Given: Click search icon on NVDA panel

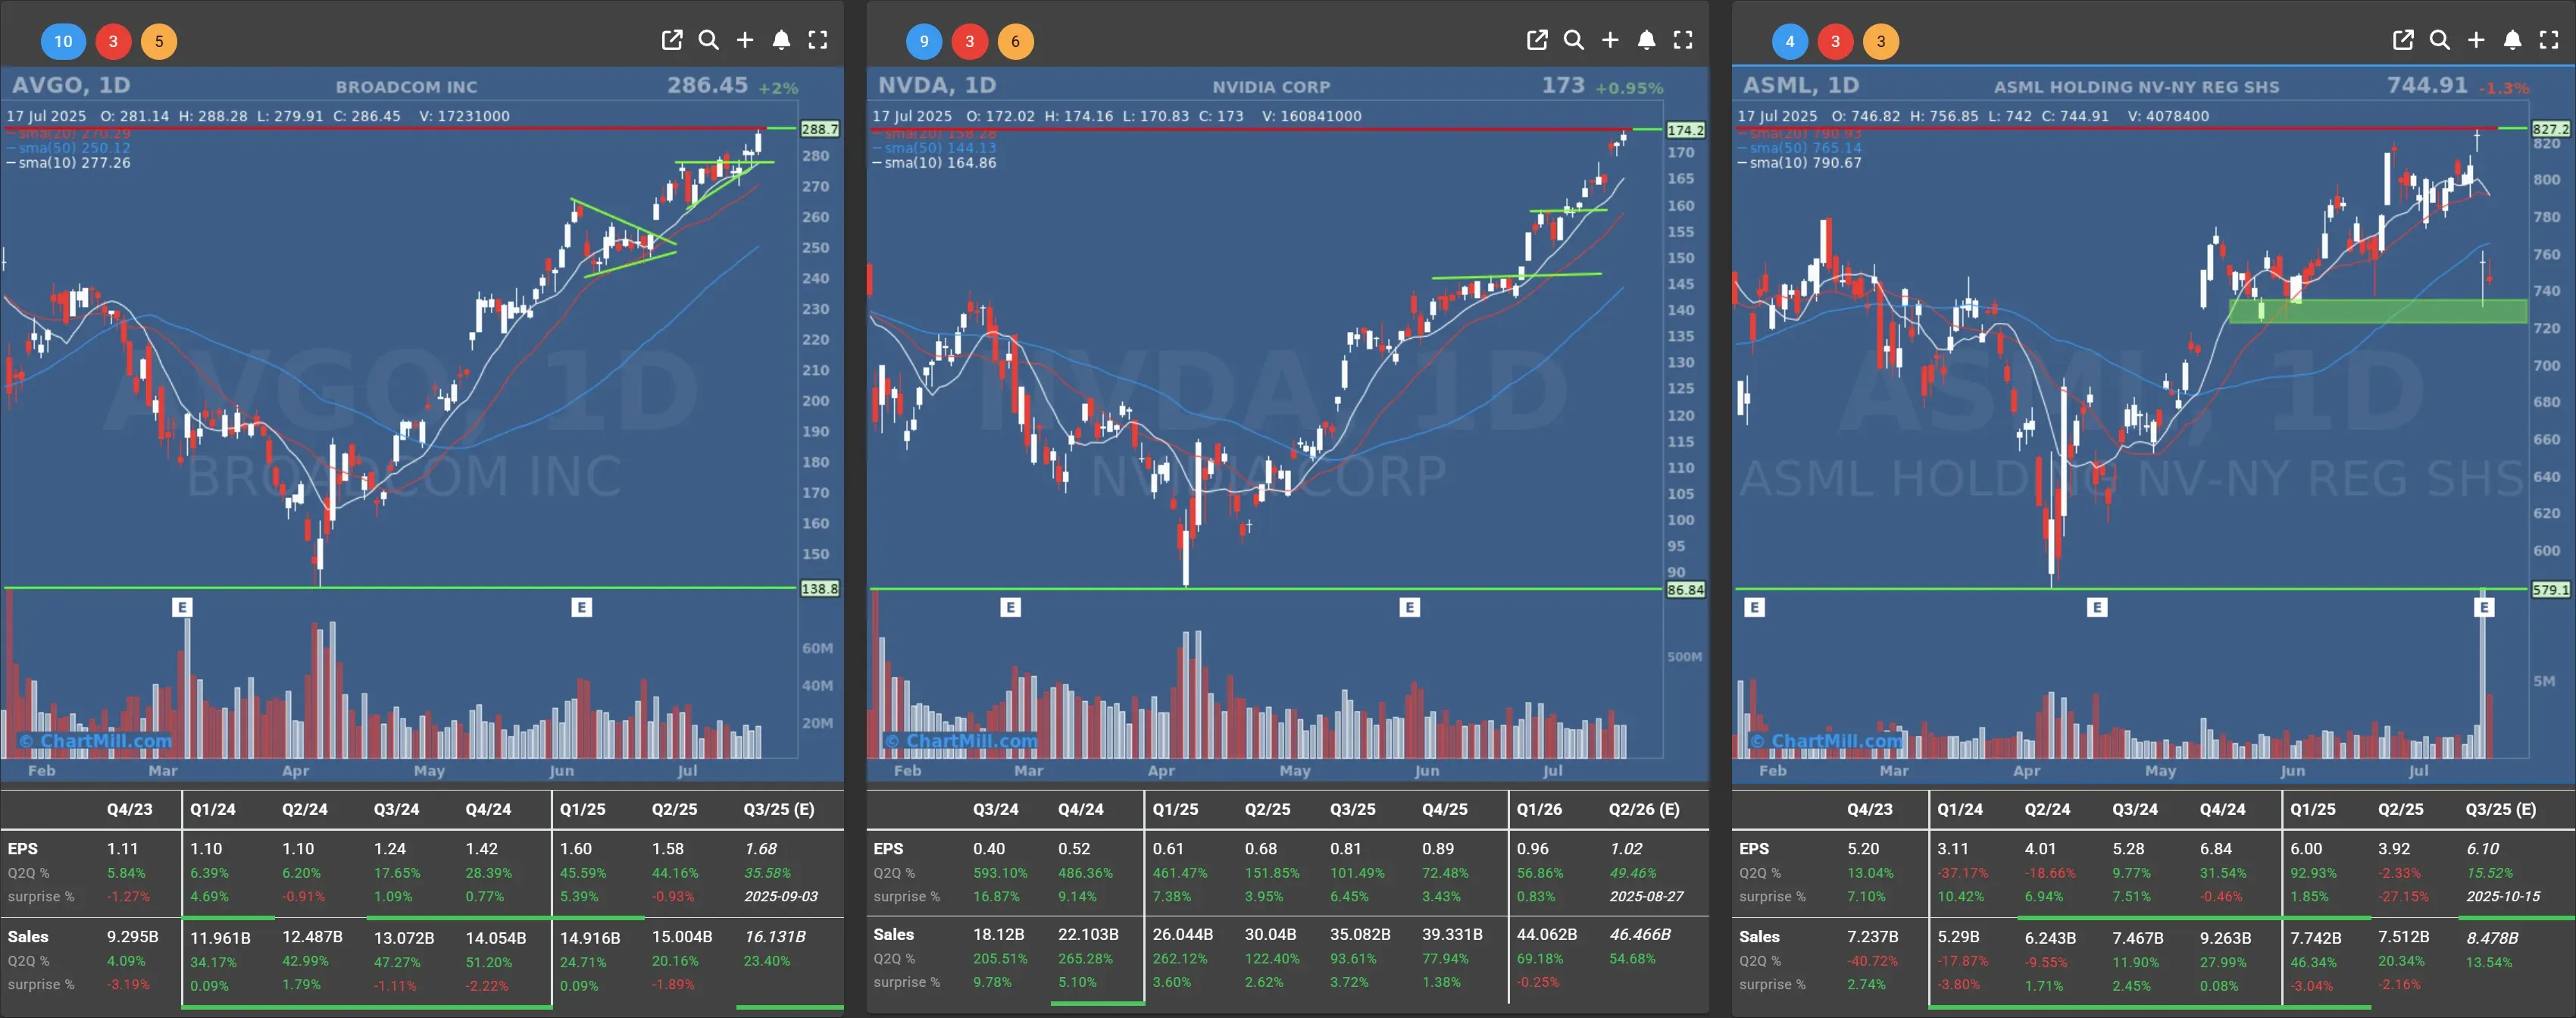Looking at the screenshot, I should pyautogui.click(x=1573, y=40).
